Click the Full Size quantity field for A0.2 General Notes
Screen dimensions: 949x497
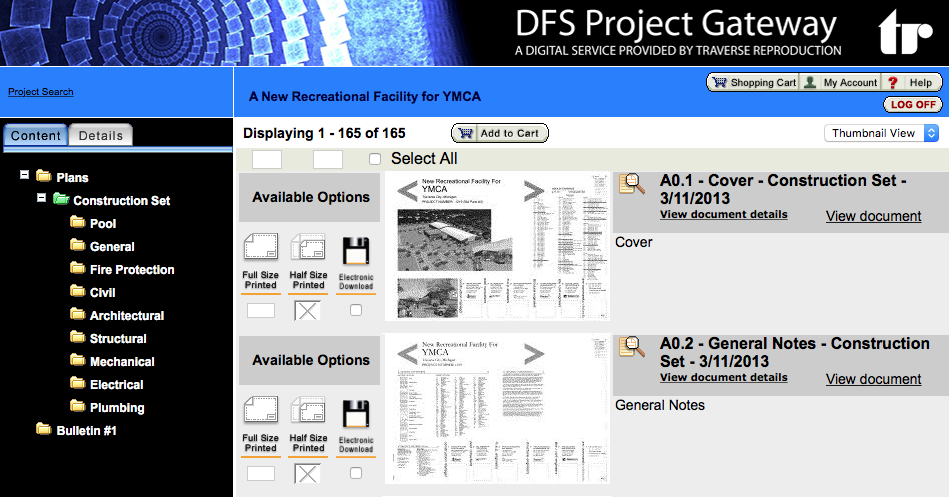point(261,473)
